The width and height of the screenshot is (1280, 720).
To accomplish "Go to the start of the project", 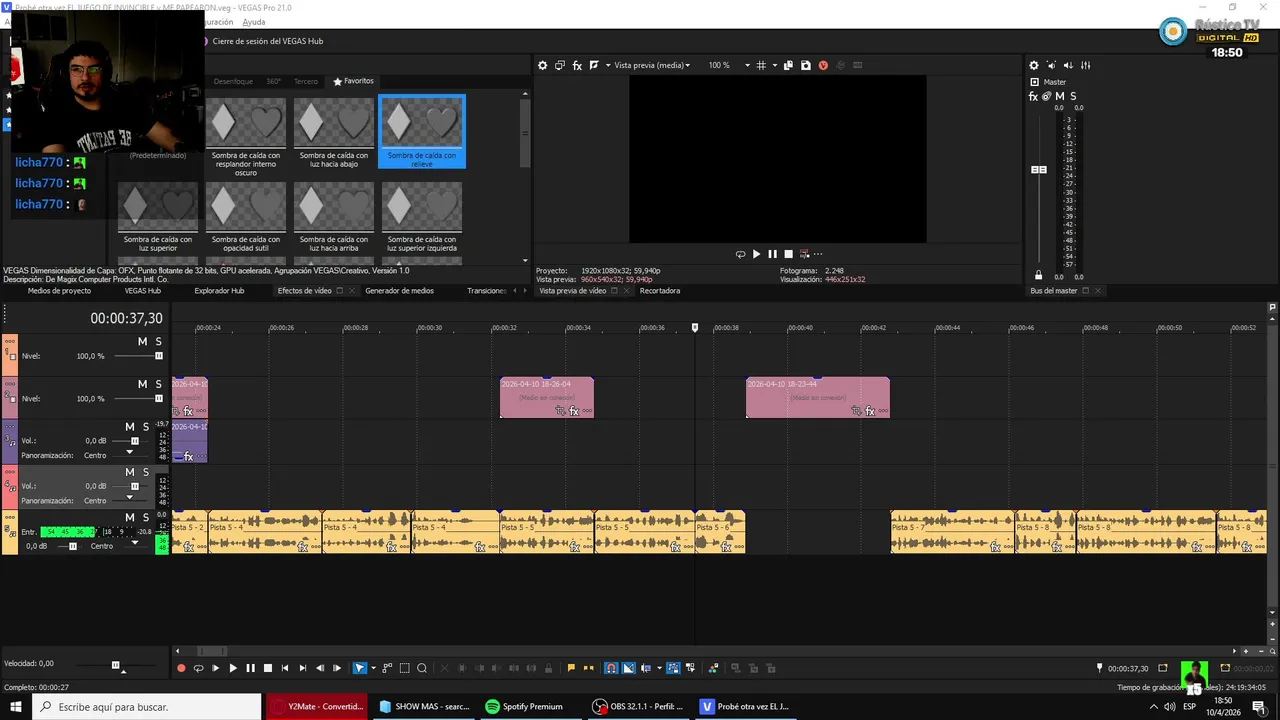I will pos(285,668).
